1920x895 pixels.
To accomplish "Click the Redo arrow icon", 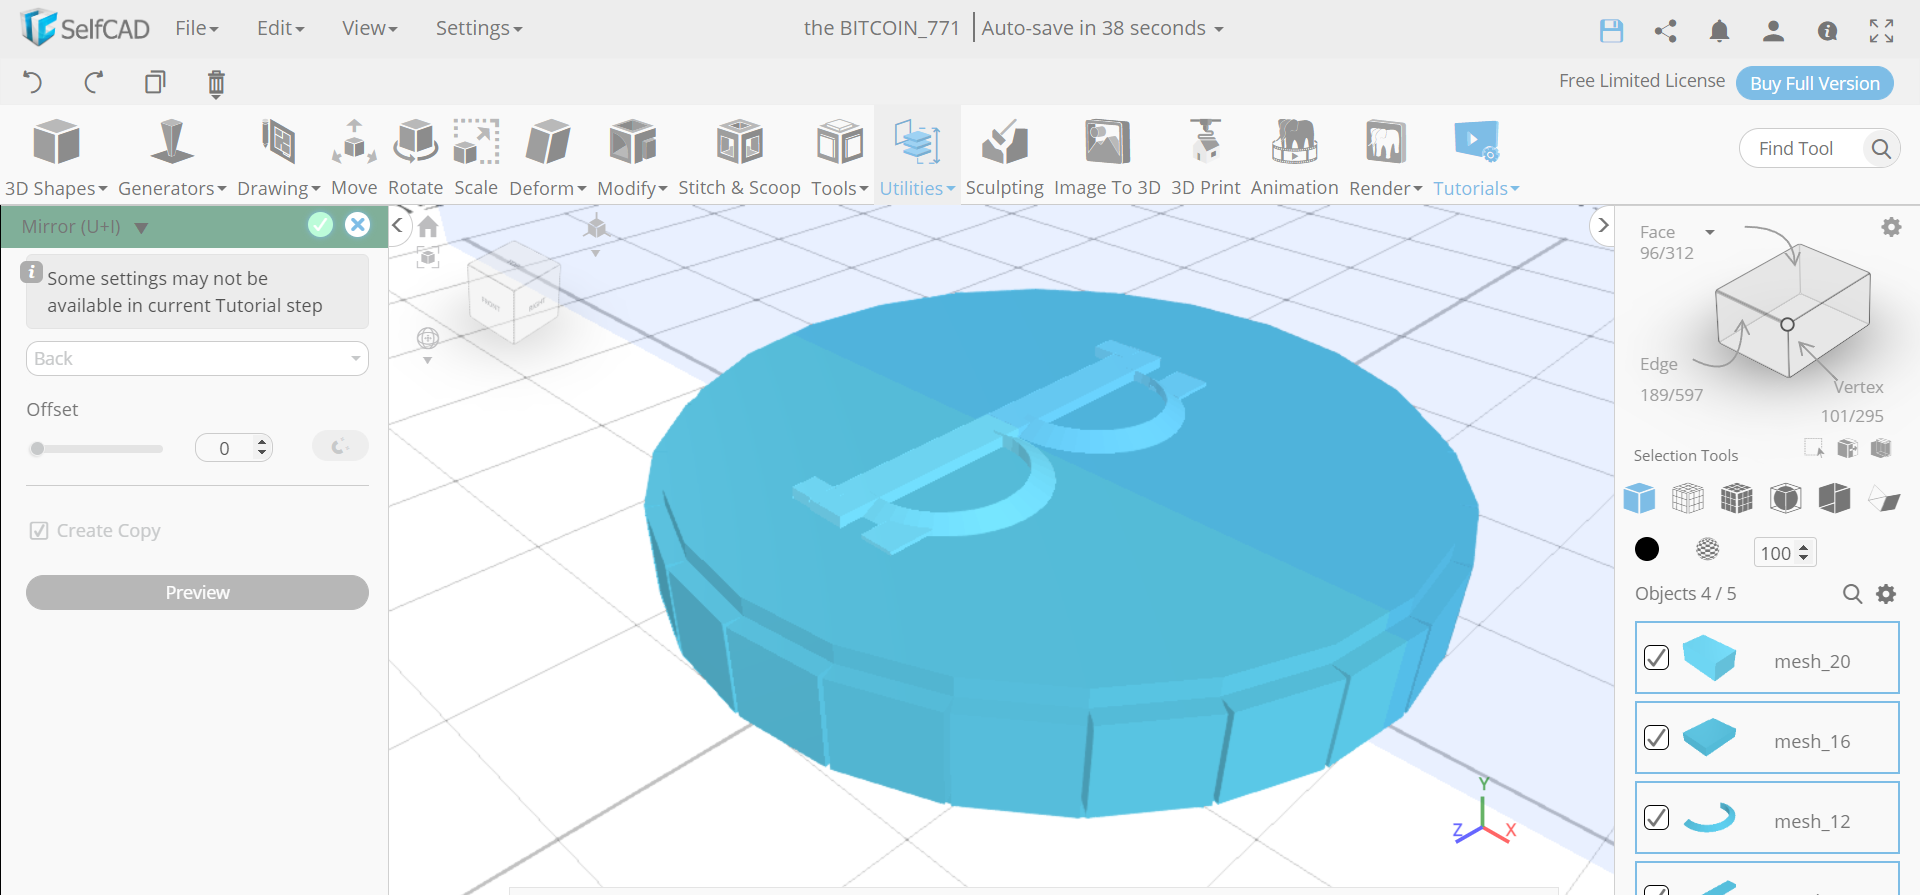I will tap(94, 82).
